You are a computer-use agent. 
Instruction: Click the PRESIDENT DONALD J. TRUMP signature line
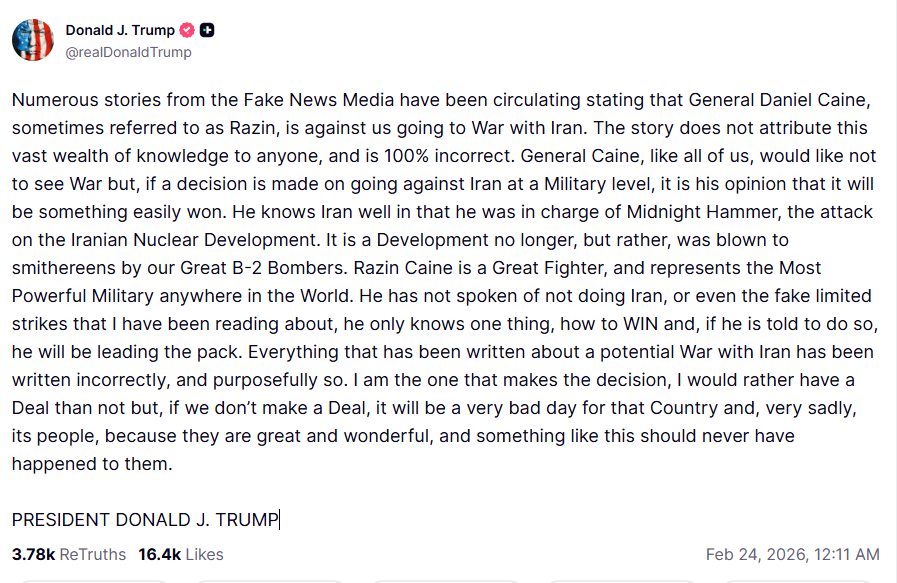point(145,520)
